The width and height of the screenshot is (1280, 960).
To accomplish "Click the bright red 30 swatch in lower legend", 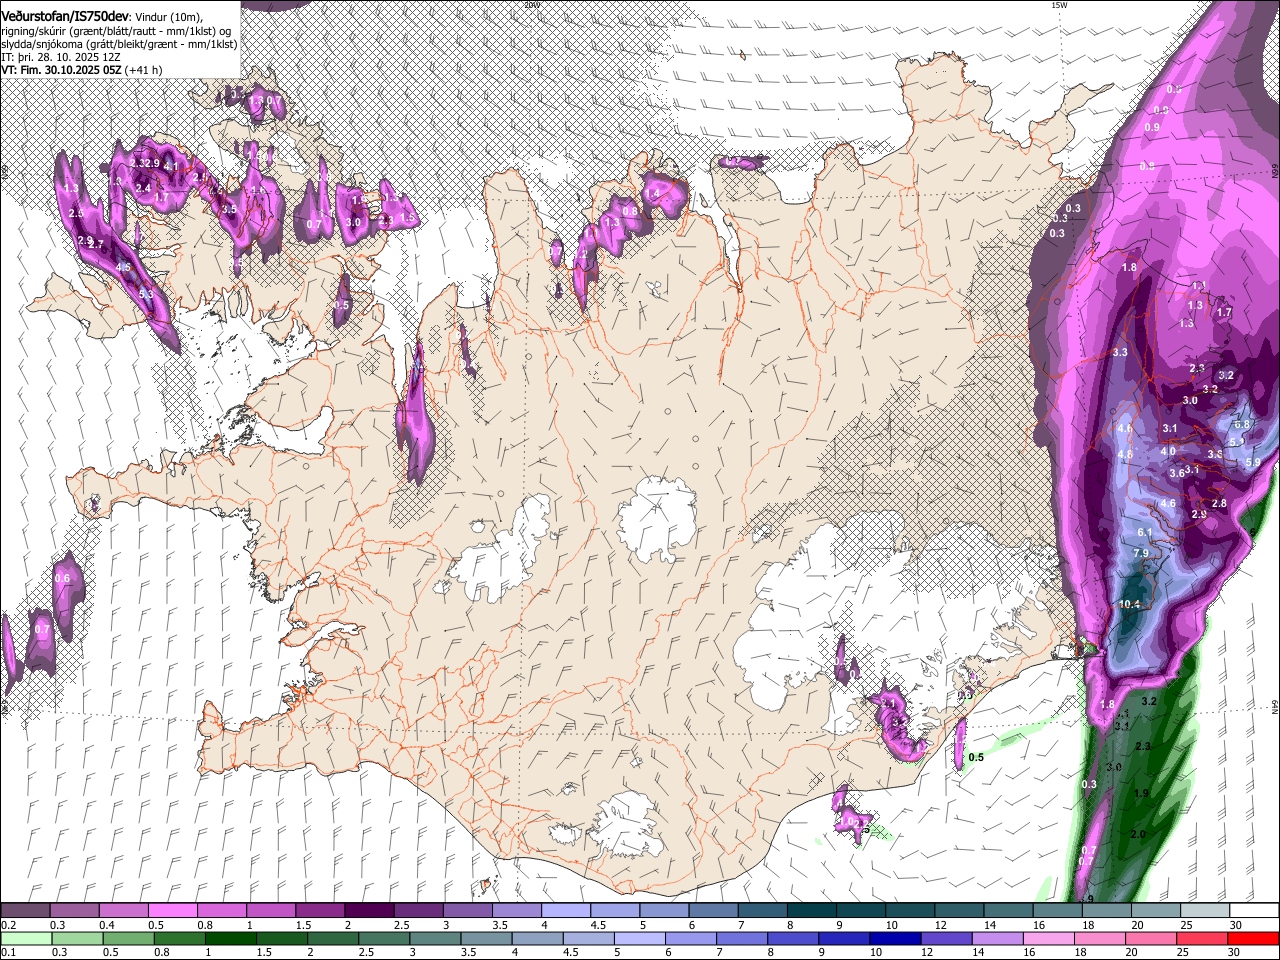I will click(1253, 938).
